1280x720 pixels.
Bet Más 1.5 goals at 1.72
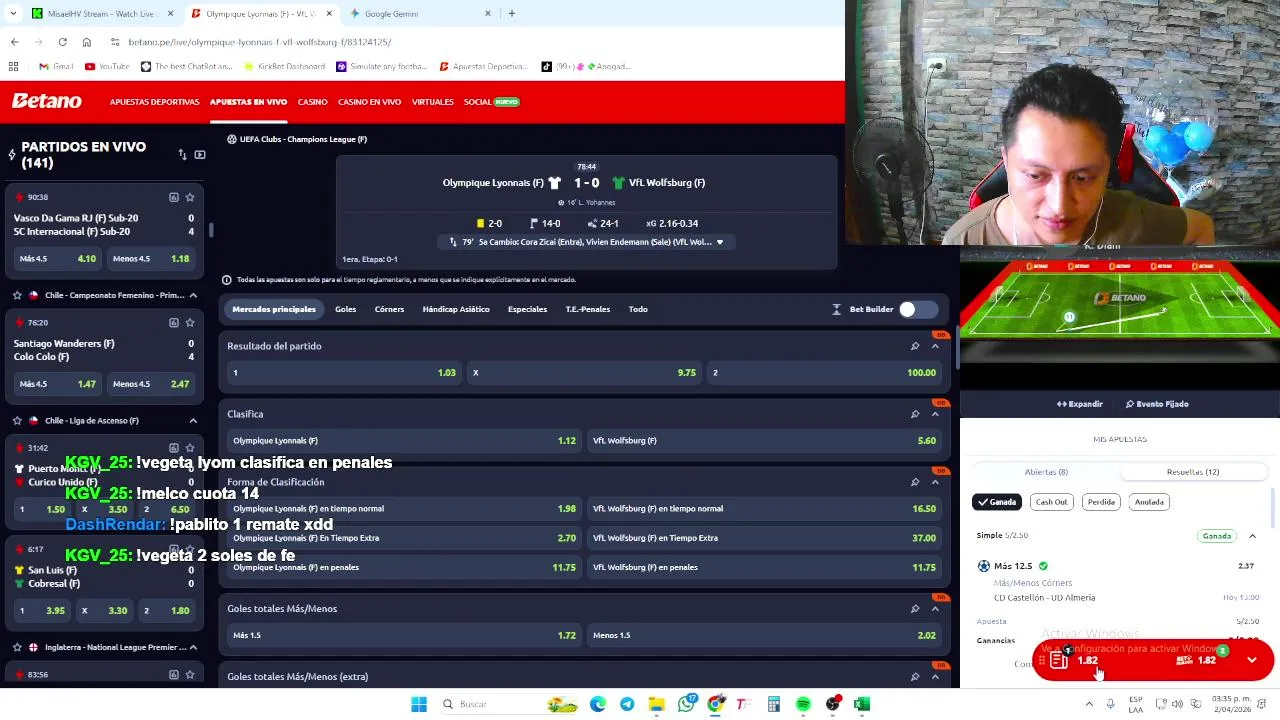[x=404, y=635]
